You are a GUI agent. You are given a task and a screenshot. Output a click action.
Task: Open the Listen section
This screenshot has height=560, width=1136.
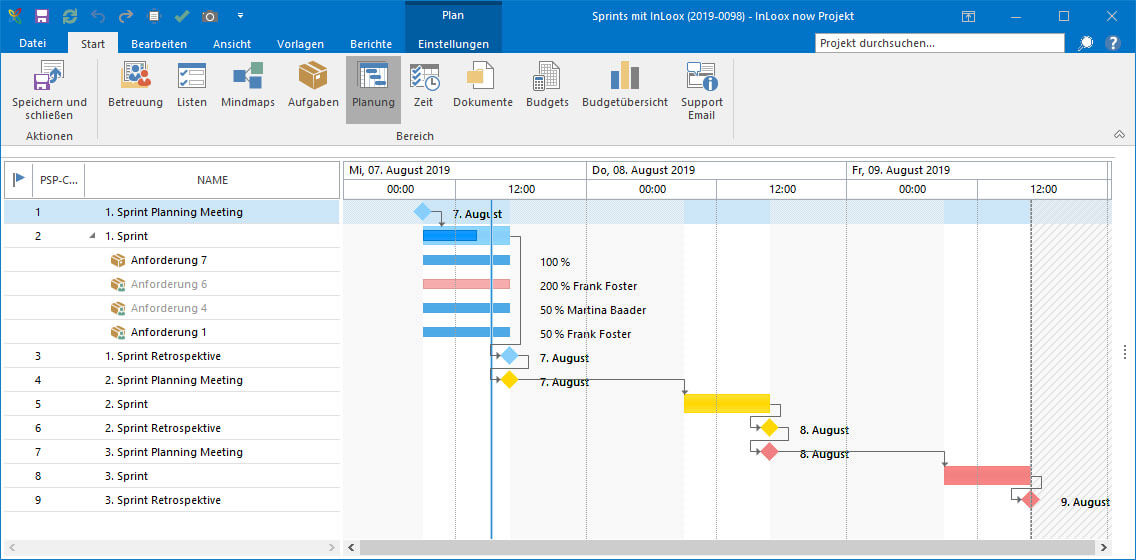191,85
